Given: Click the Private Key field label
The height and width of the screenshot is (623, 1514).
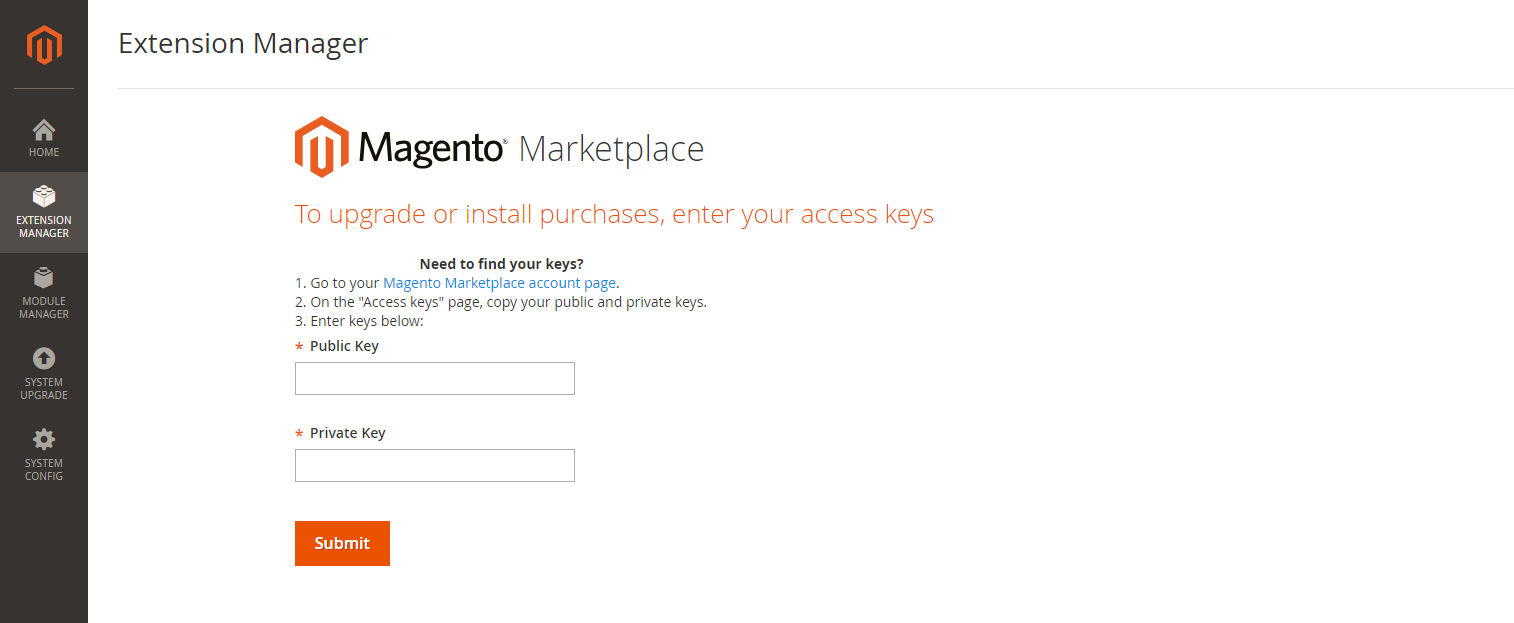Looking at the screenshot, I should [x=347, y=433].
